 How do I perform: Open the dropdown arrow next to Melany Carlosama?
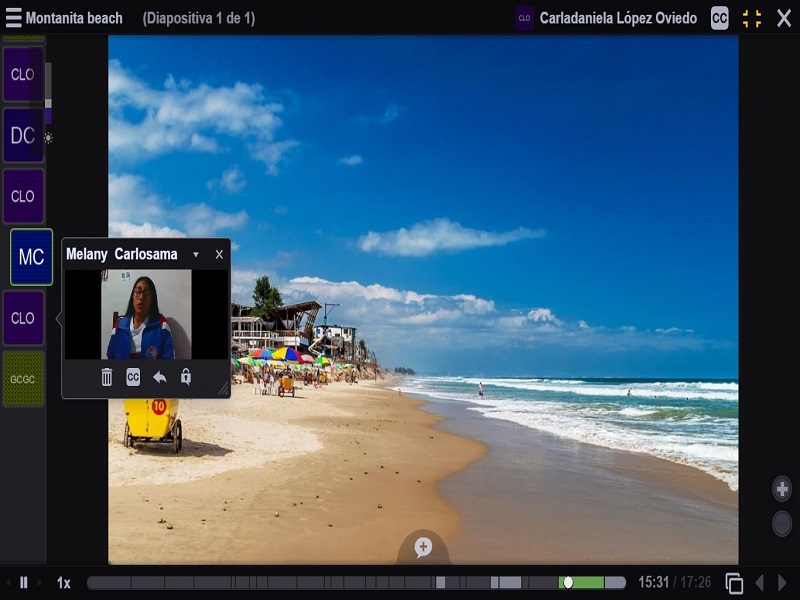point(196,255)
